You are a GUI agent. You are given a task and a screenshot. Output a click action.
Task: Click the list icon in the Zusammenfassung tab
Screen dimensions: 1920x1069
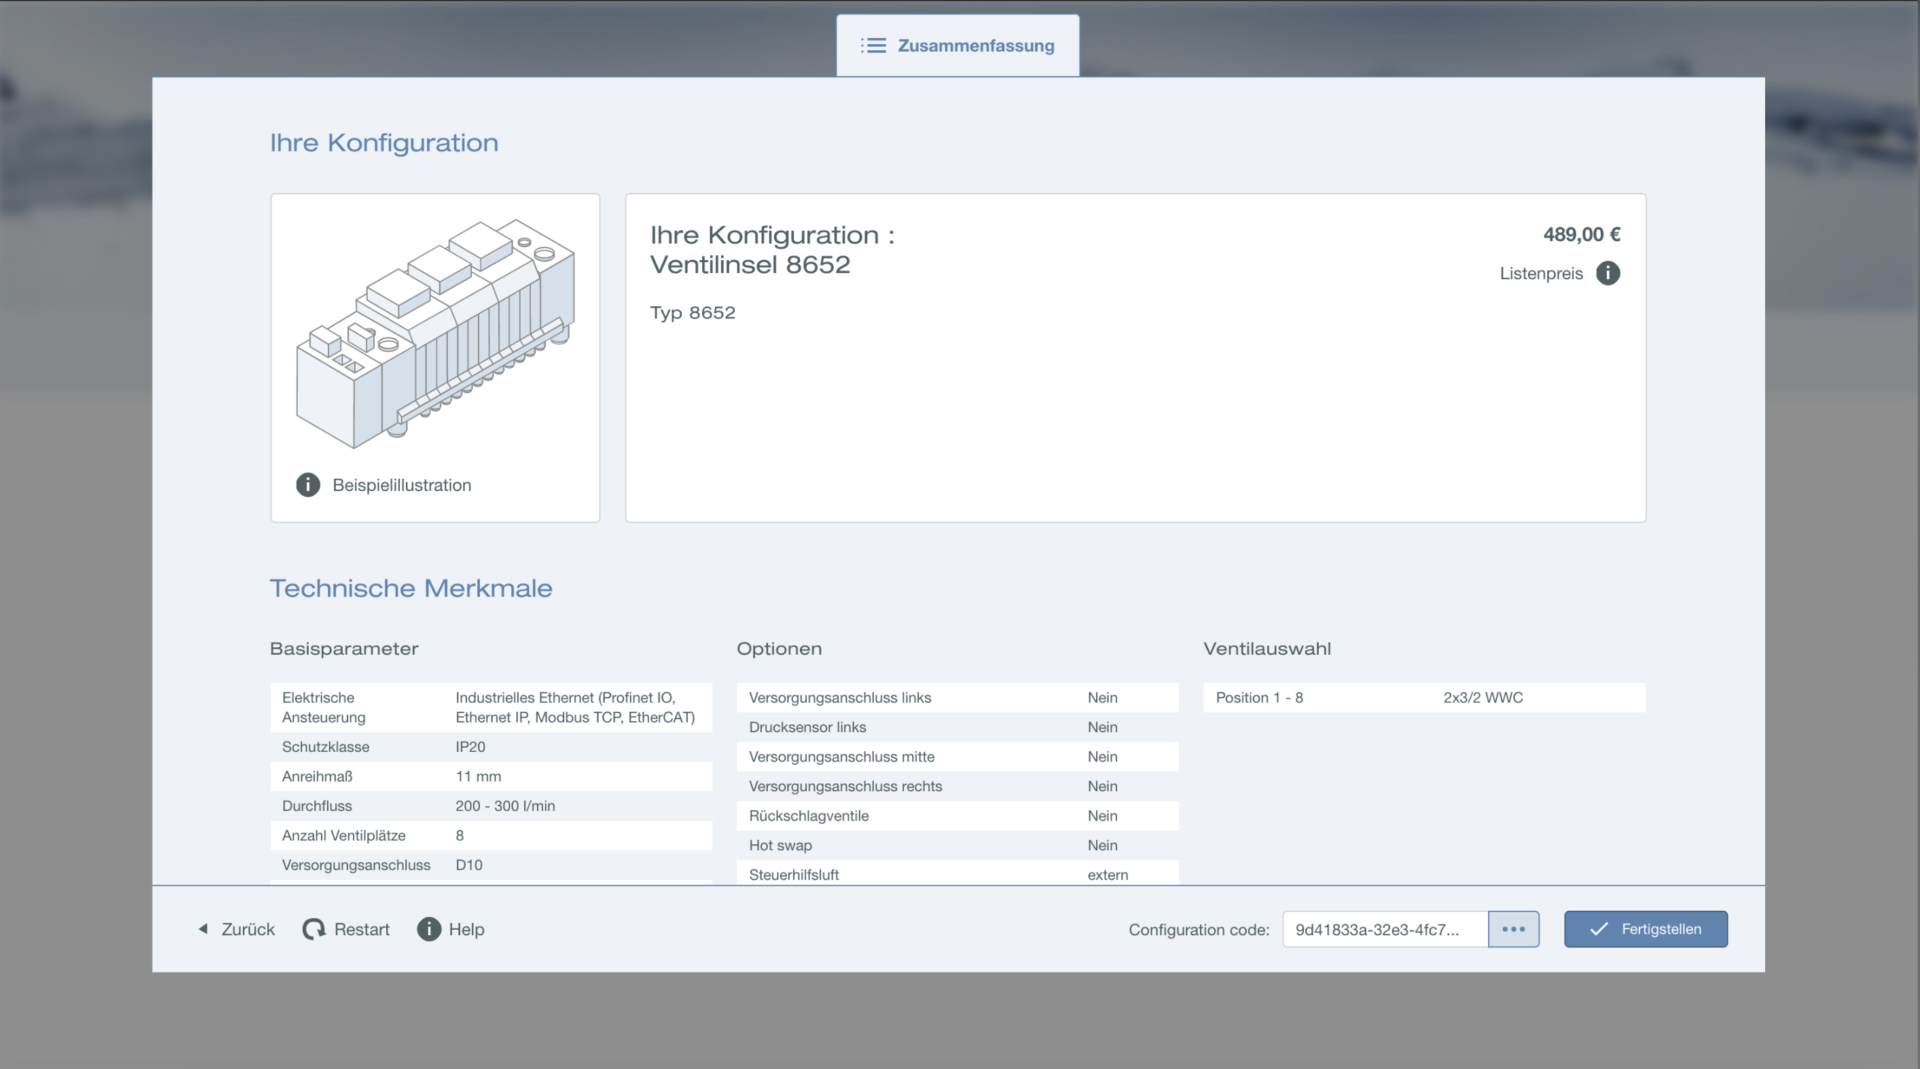point(873,46)
